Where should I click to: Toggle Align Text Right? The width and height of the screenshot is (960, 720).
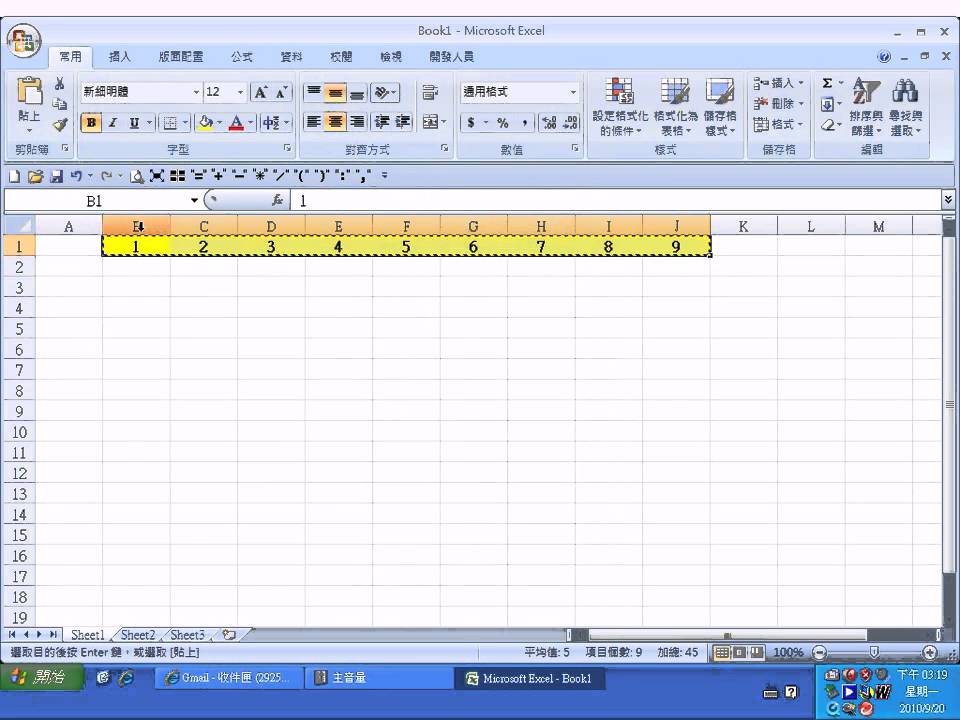click(x=357, y=122)
